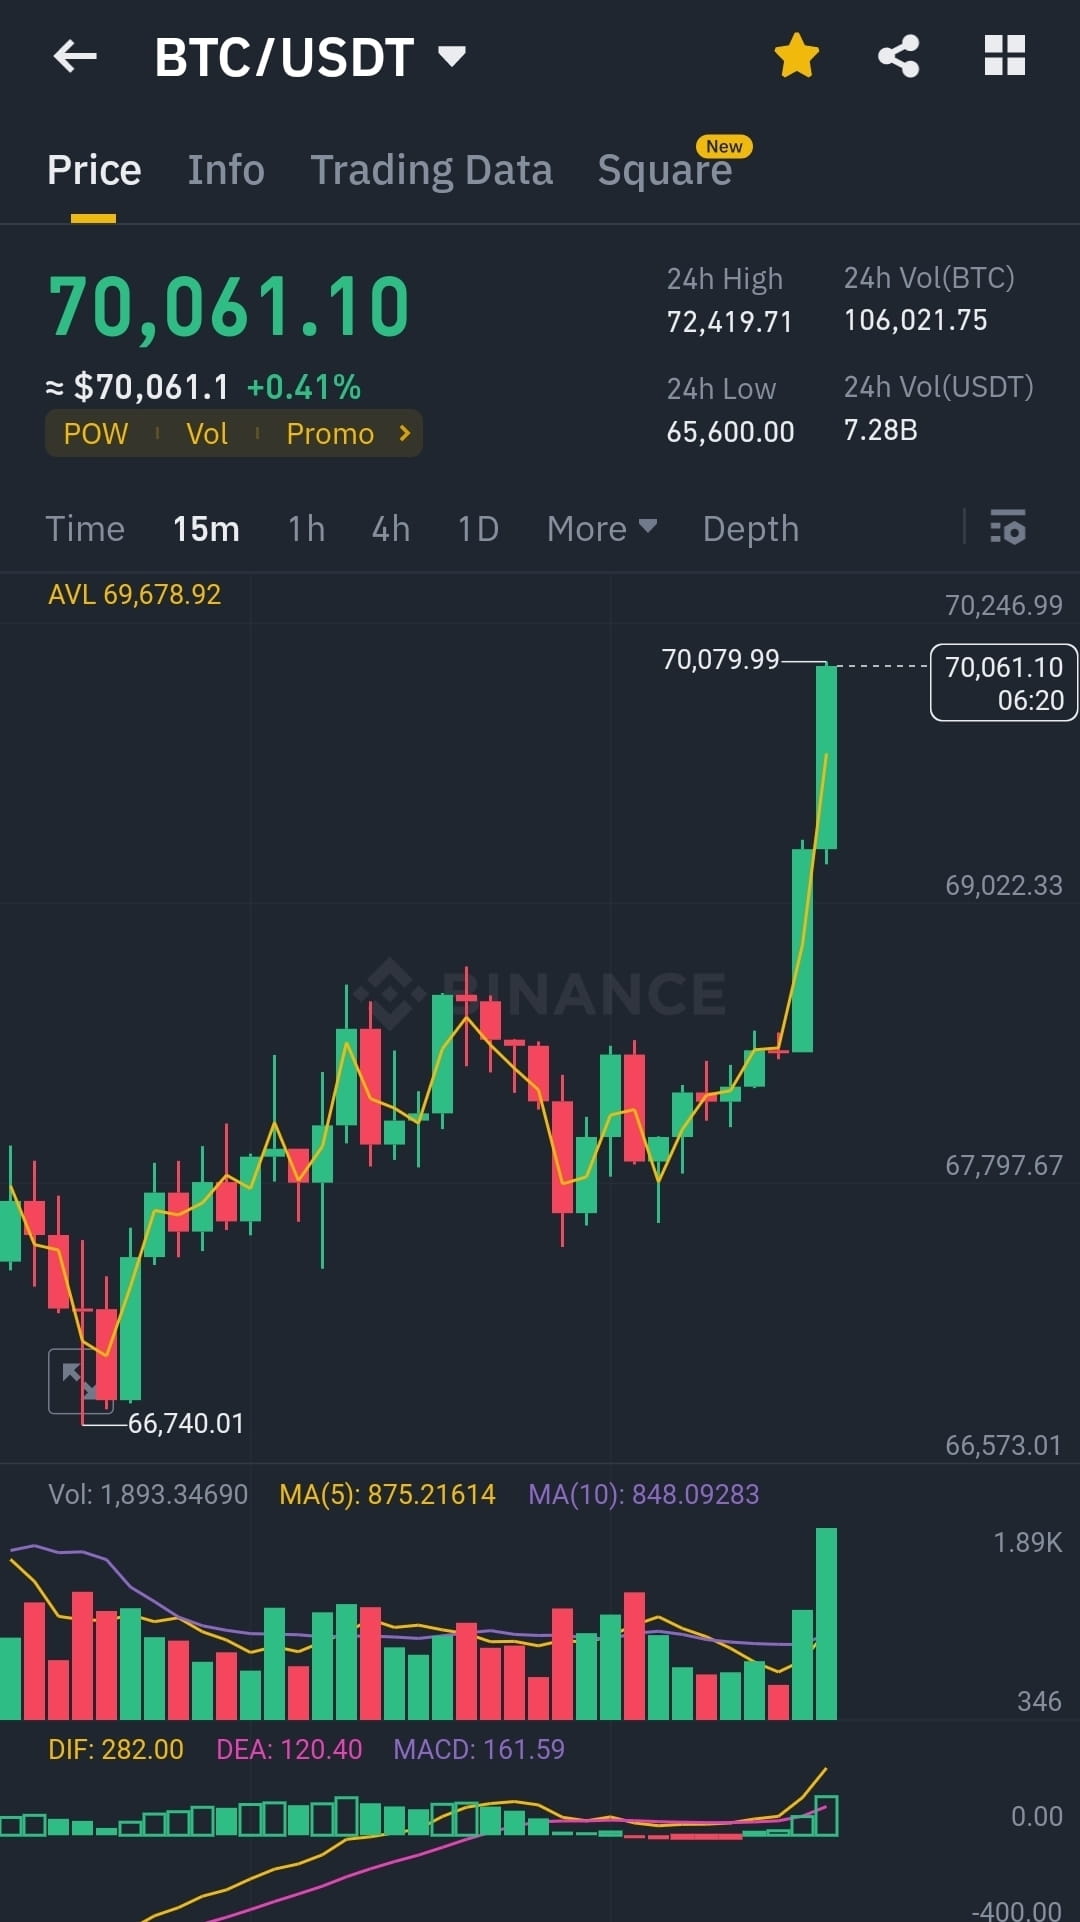Open the Square tab with New badge
The image size is (1080, 1922).
(x=665, y=169)
